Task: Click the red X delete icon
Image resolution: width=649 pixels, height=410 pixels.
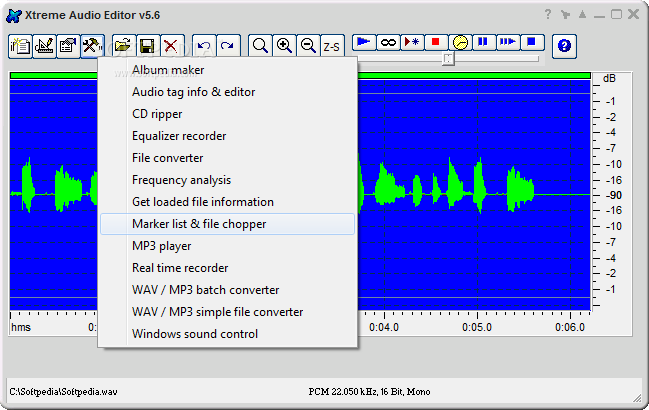Action: click(x=171, y=46)
